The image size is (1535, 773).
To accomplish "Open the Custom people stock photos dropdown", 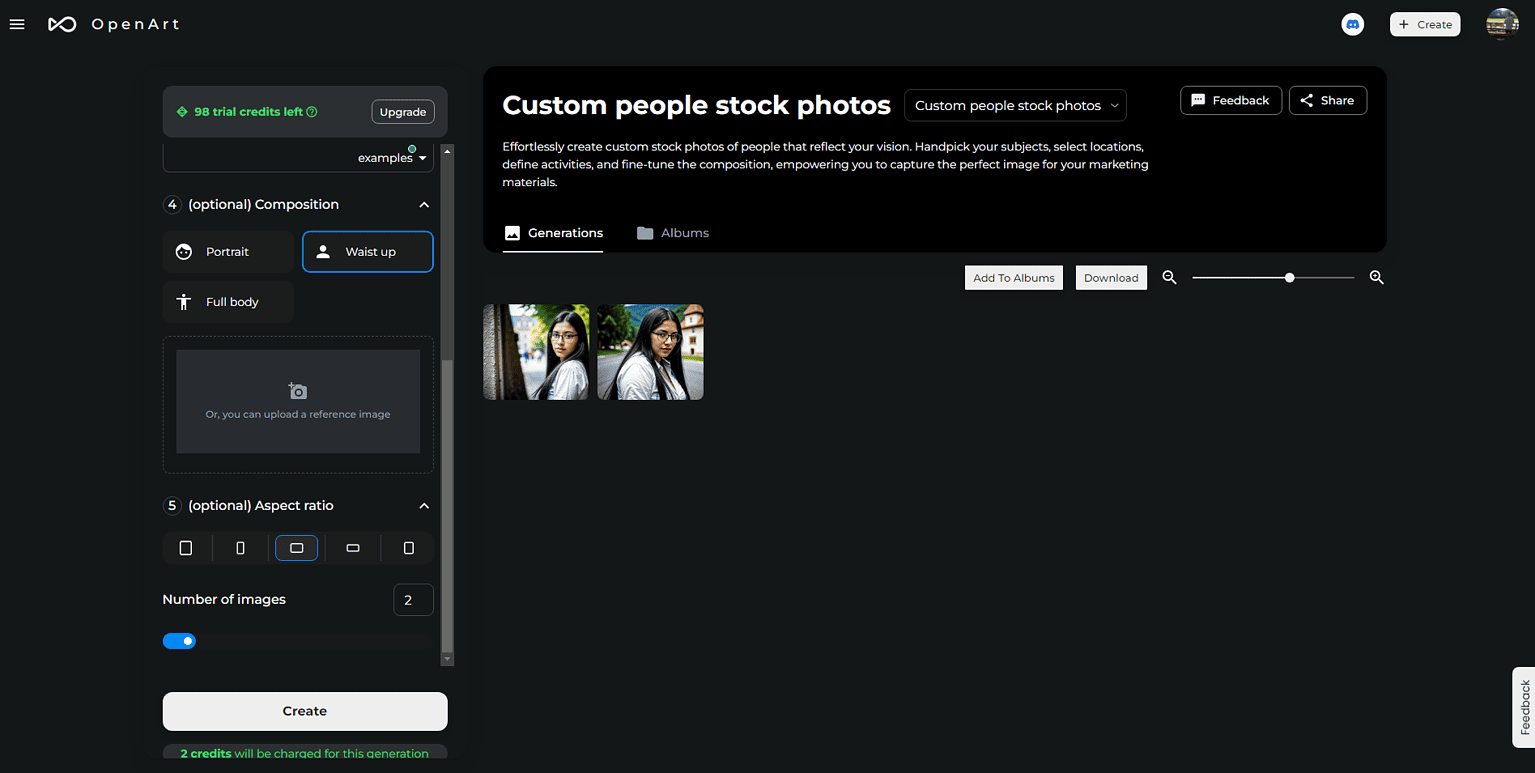I will point(1015,105).
